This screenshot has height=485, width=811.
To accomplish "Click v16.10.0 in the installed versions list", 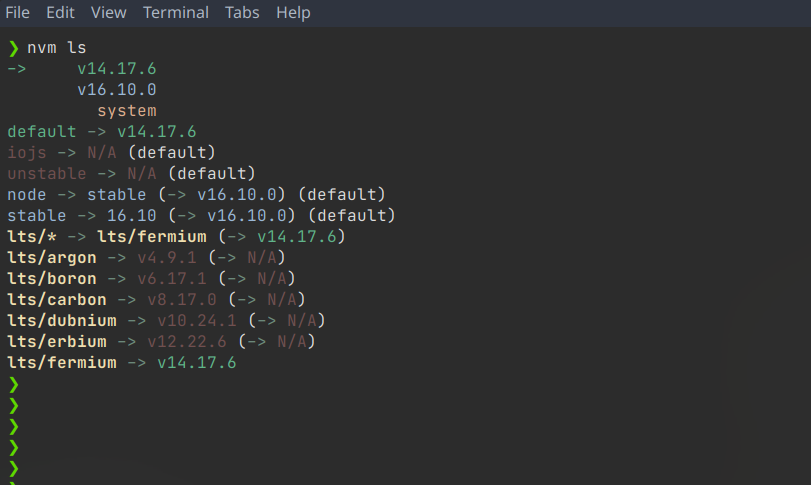I will click(x=116, y=90).
